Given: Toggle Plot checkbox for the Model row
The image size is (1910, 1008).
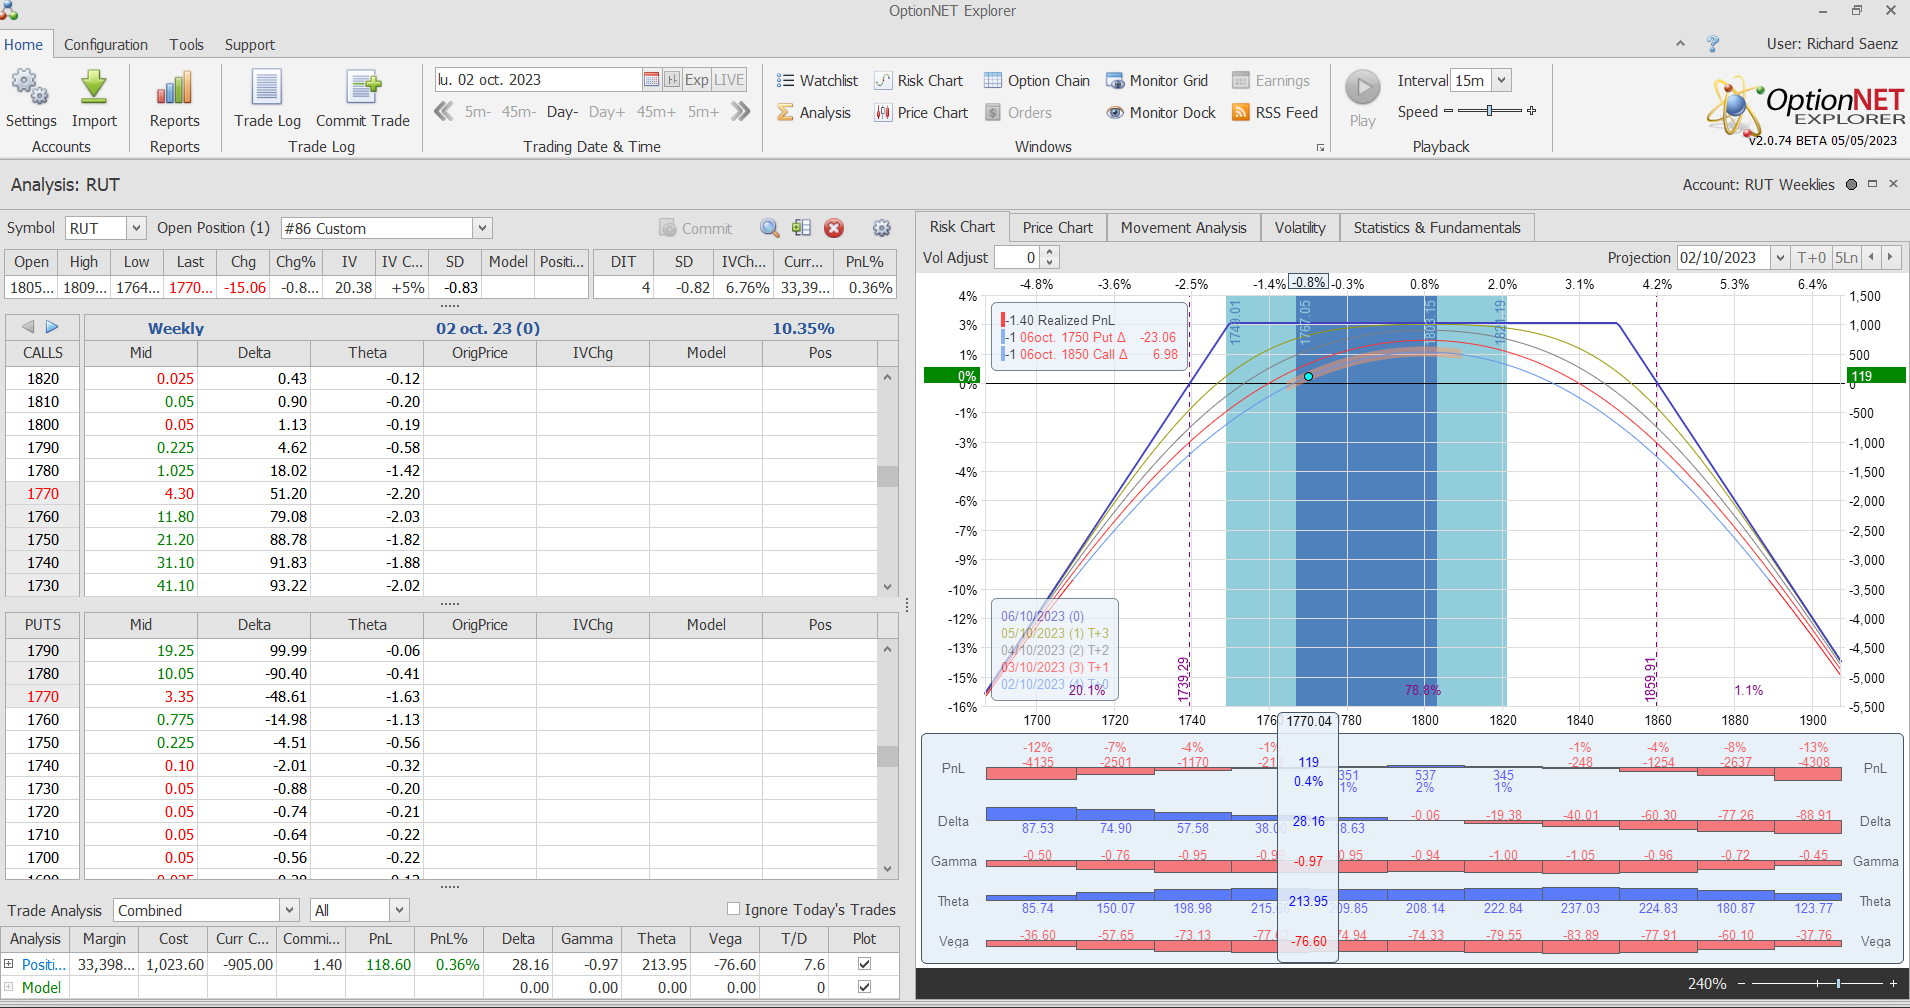Looking at the screenshot, I should (864, 987).
